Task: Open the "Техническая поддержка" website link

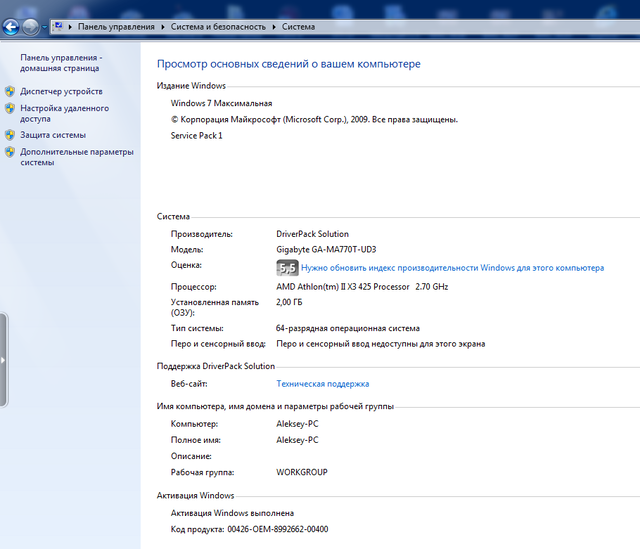Action: point(322,383)
